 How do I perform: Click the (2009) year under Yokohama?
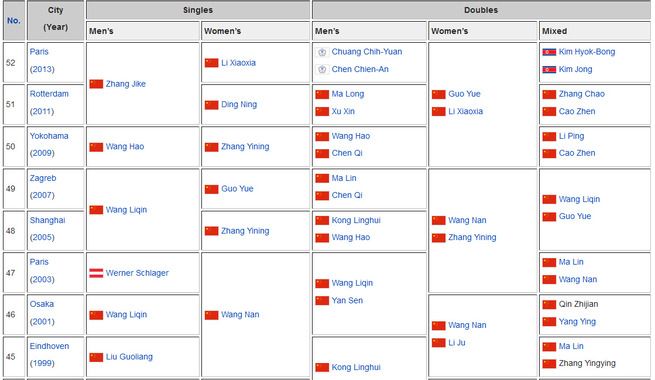(42, 153)
